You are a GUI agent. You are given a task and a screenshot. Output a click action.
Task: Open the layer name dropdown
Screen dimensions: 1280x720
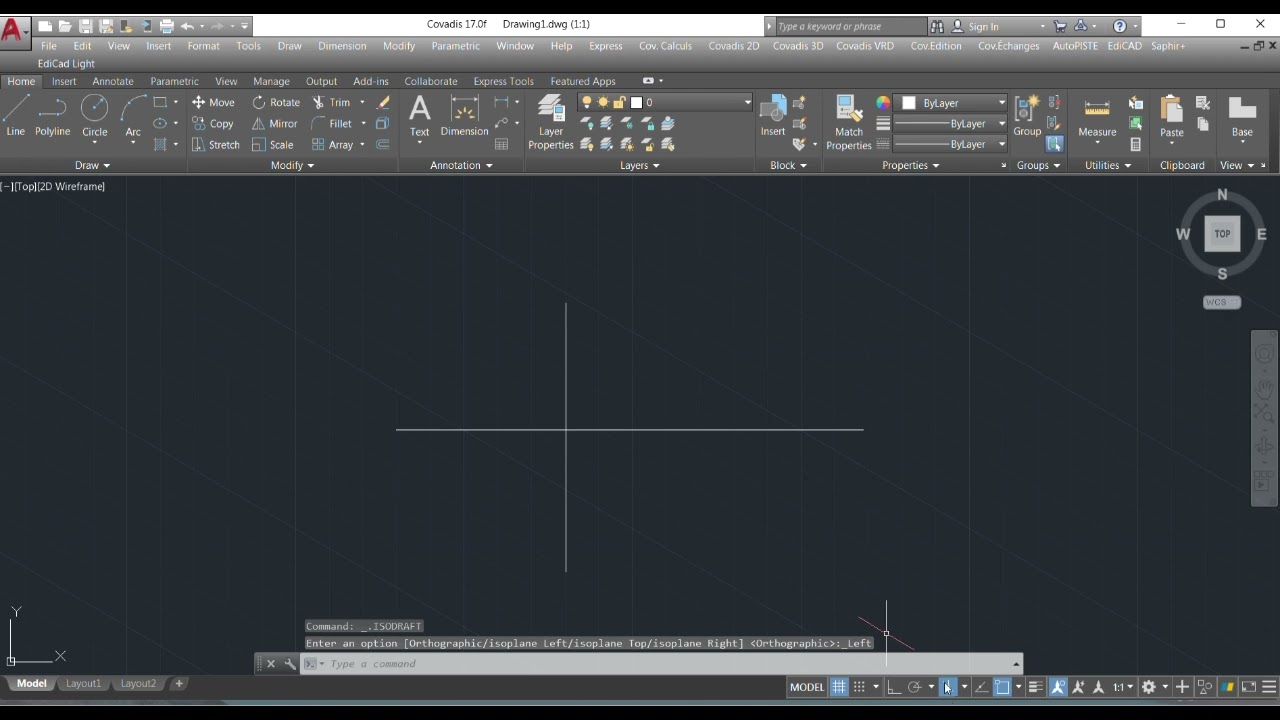746,102
